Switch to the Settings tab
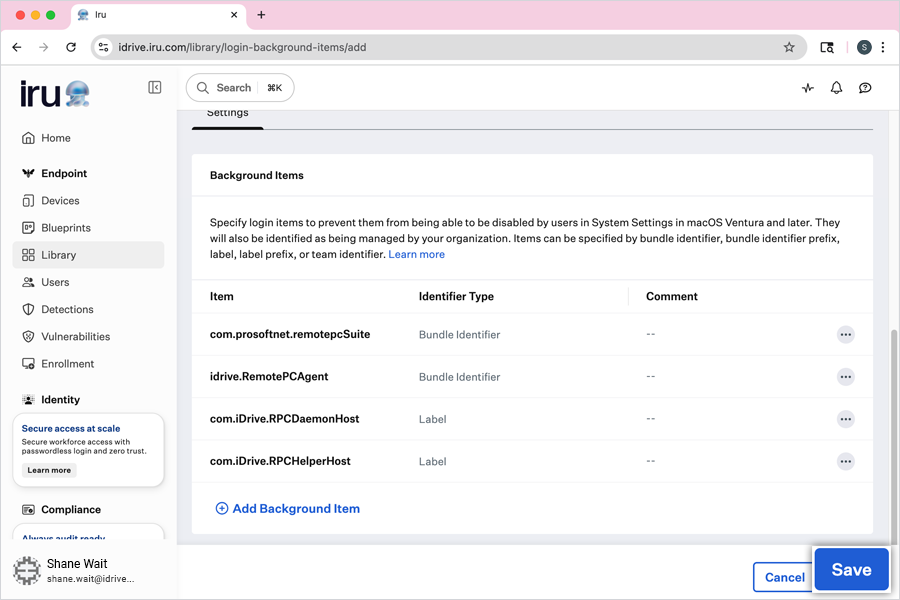 point(228,114)
